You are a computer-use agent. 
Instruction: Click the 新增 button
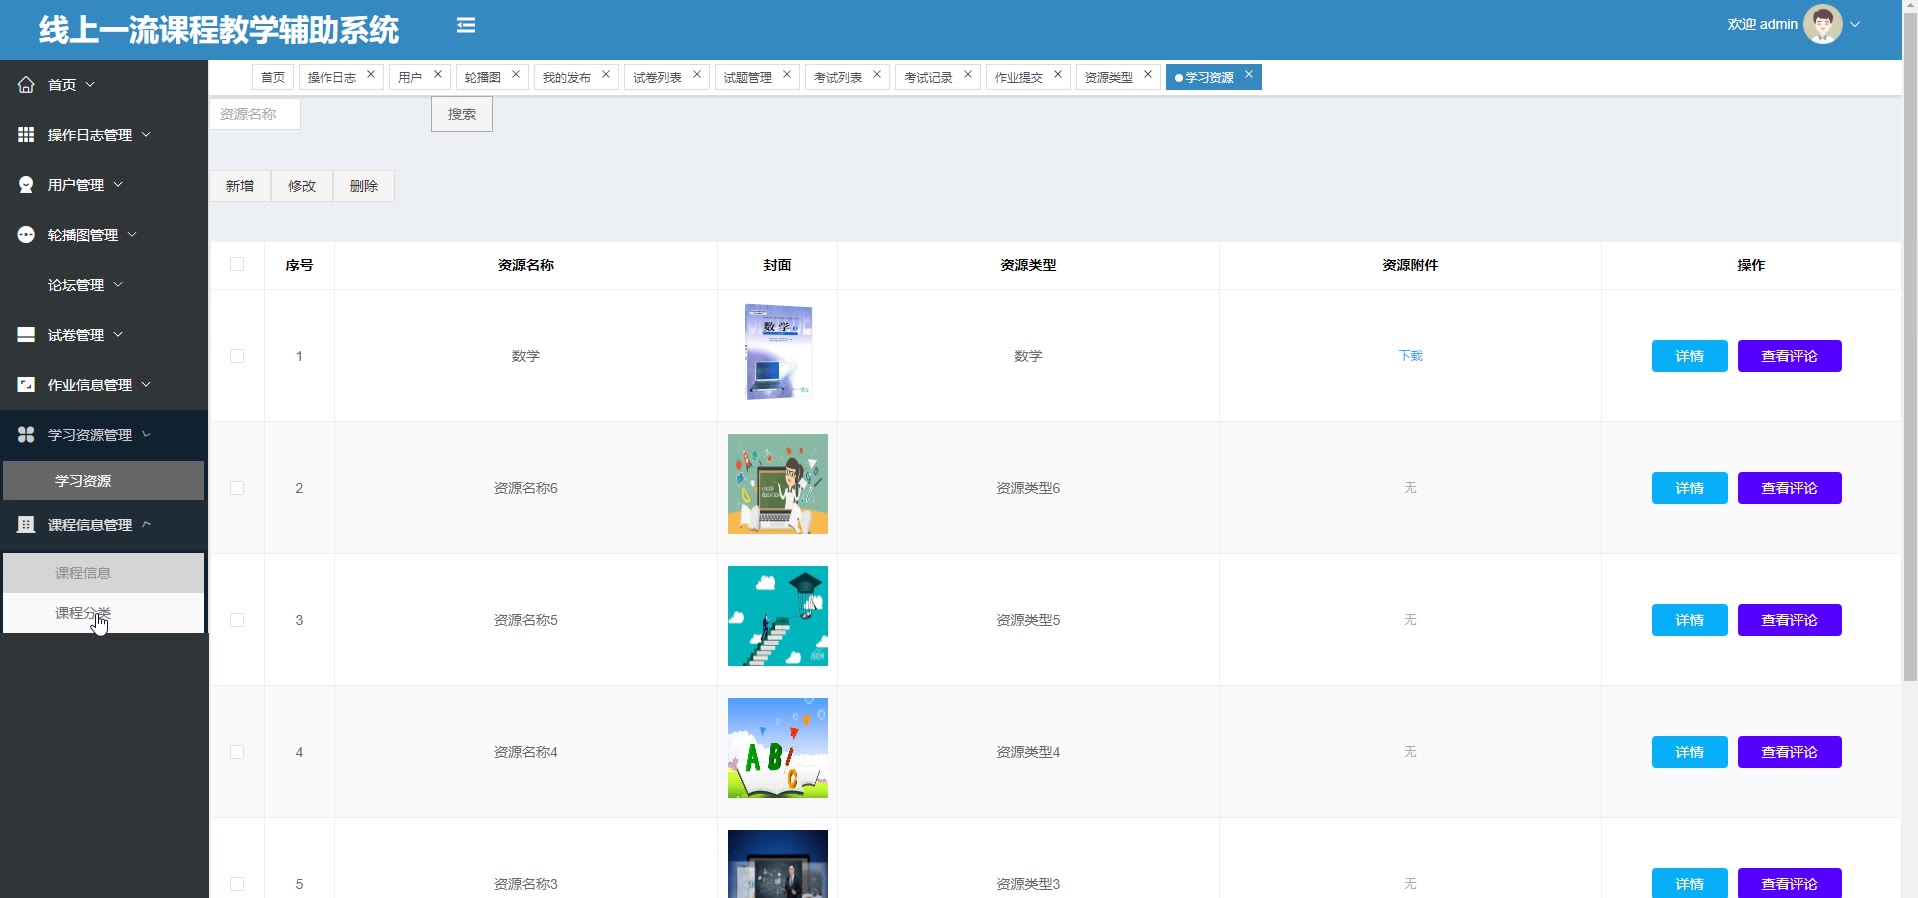(x=240, y=186)
